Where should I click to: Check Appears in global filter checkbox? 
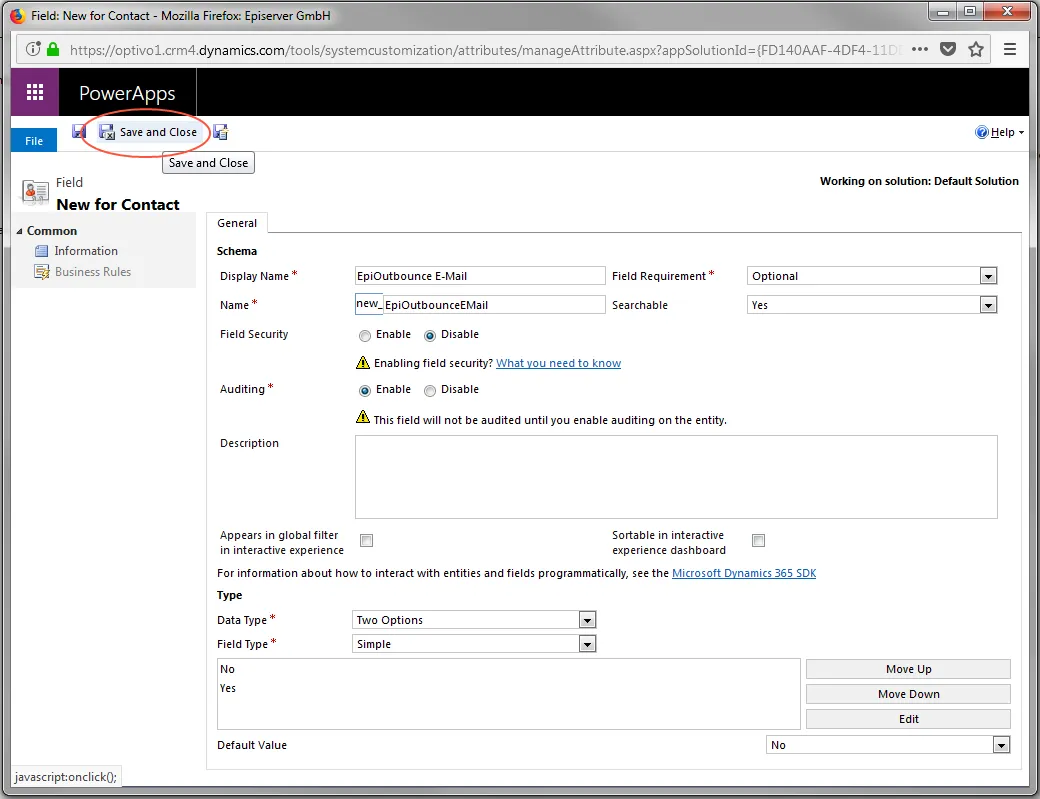(366, 540)
